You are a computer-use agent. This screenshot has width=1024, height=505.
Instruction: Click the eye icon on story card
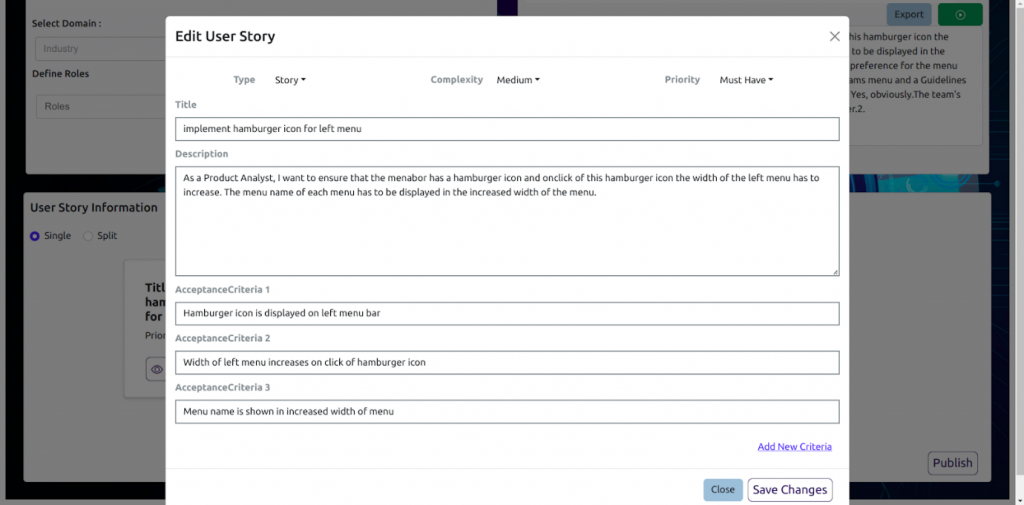point(156,369)
